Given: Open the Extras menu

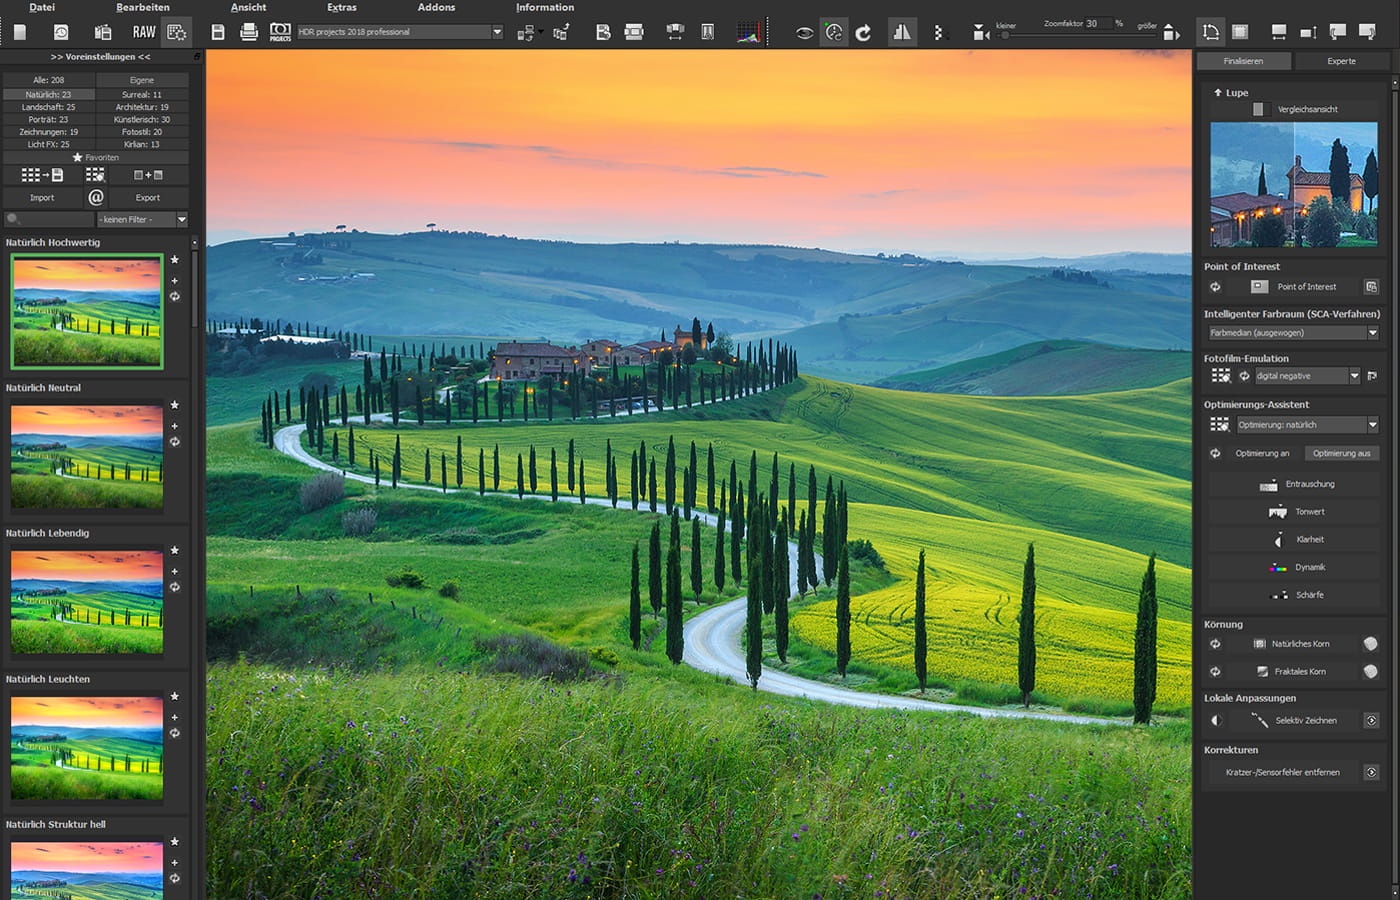Looking at the screenshot, I should (x=341, y=7).
